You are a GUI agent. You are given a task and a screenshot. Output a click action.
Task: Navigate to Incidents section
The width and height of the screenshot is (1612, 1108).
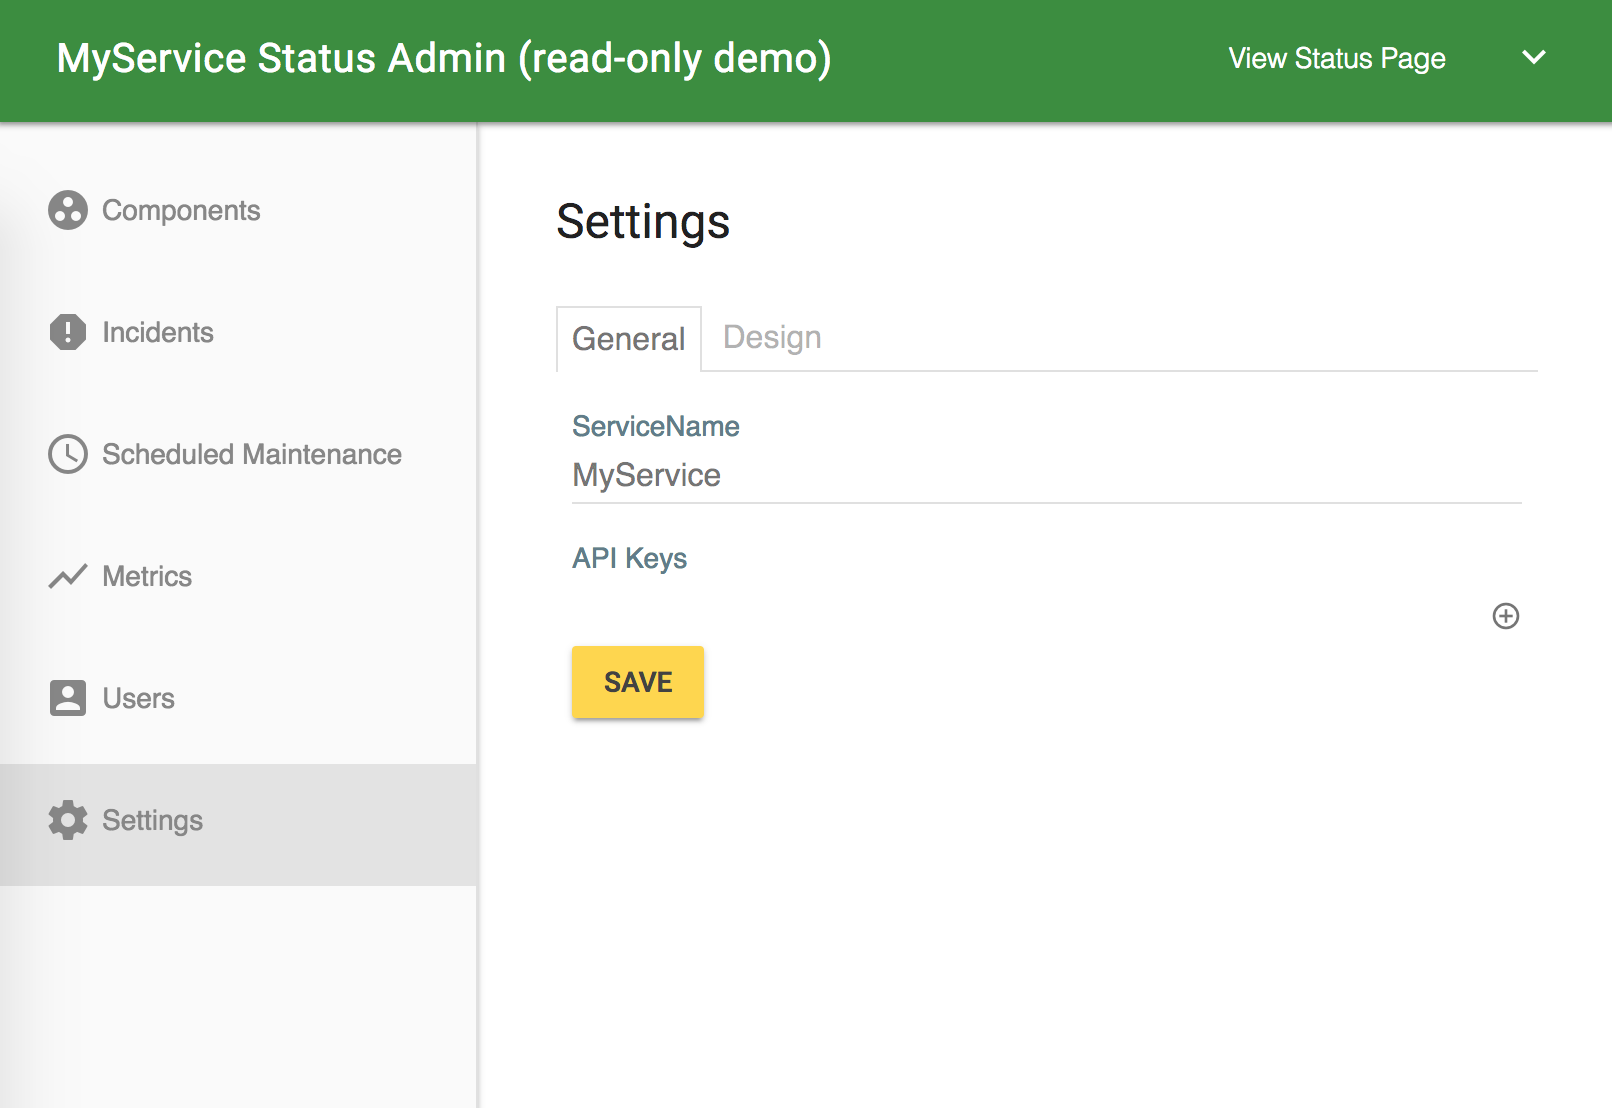click(x=158, y=332)
